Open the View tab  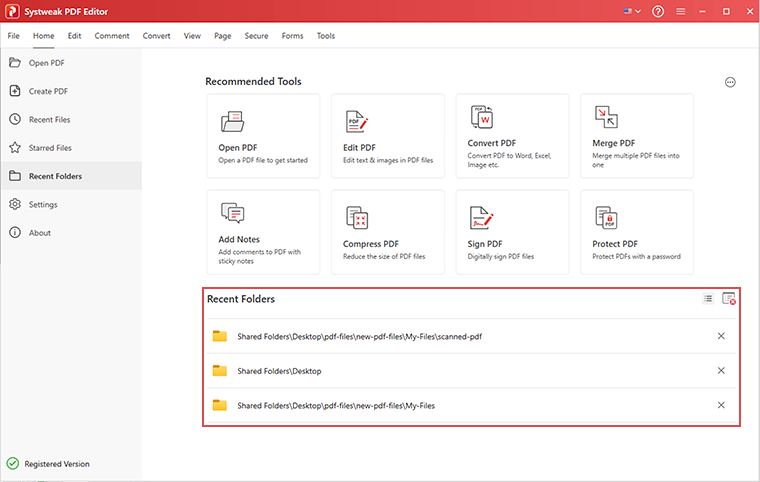(192, 36)
